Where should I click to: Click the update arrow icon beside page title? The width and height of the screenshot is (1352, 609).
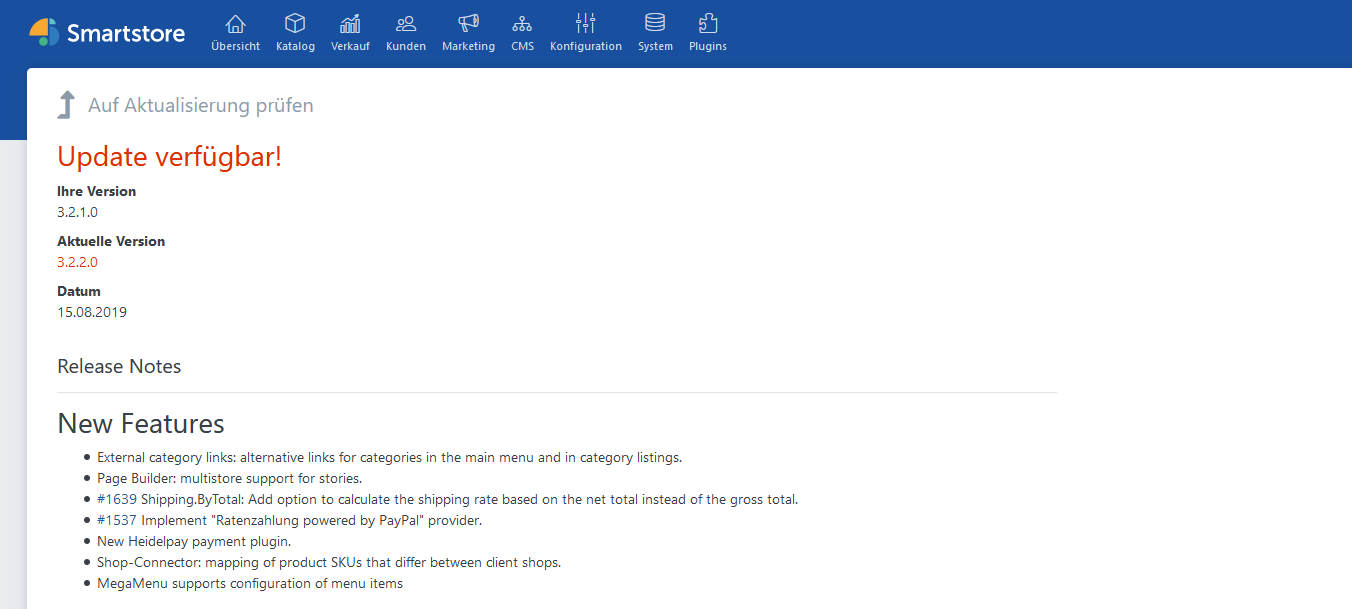click(x=66, y=105)
